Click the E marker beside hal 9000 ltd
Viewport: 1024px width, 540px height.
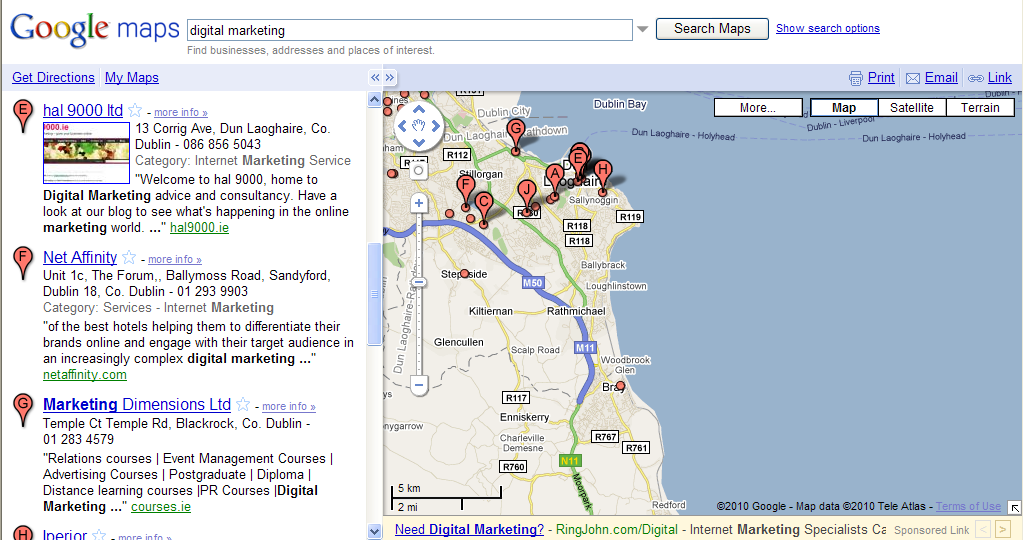click(x=24, y=116)
